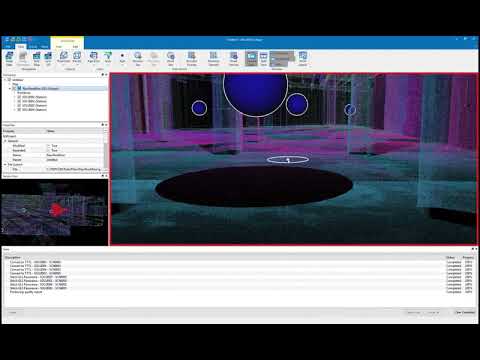
Task: Click the Name property value field
Action: pos(75,155)
